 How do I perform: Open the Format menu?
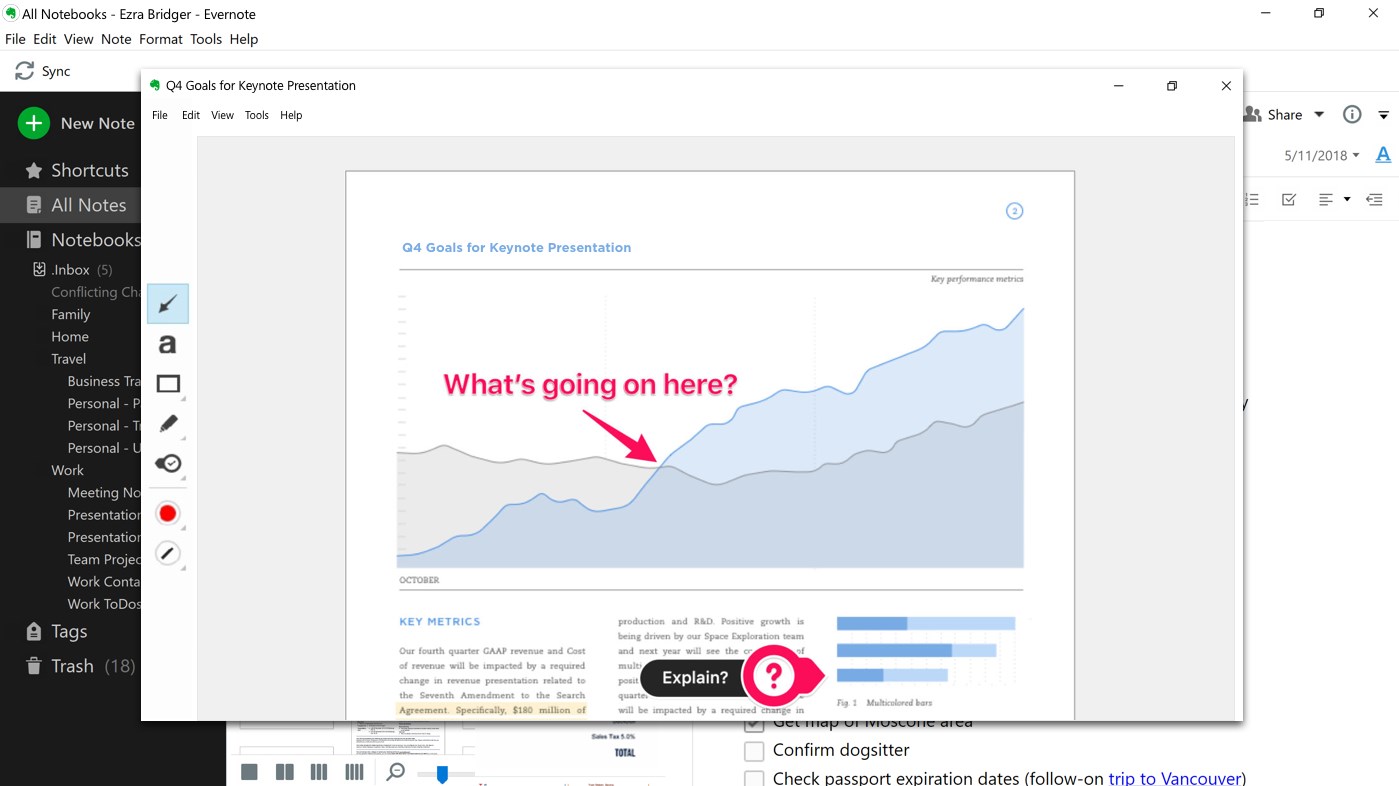[x=160, y=39]
